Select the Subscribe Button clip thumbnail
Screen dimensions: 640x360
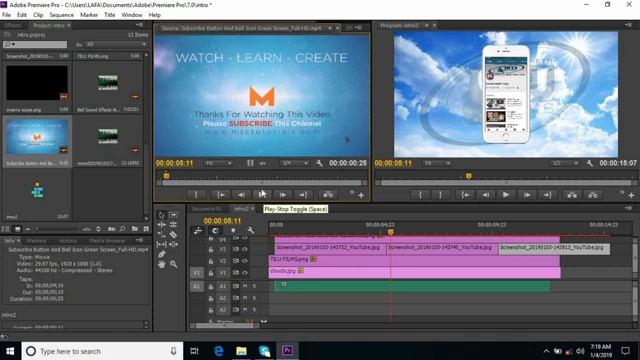37,137
